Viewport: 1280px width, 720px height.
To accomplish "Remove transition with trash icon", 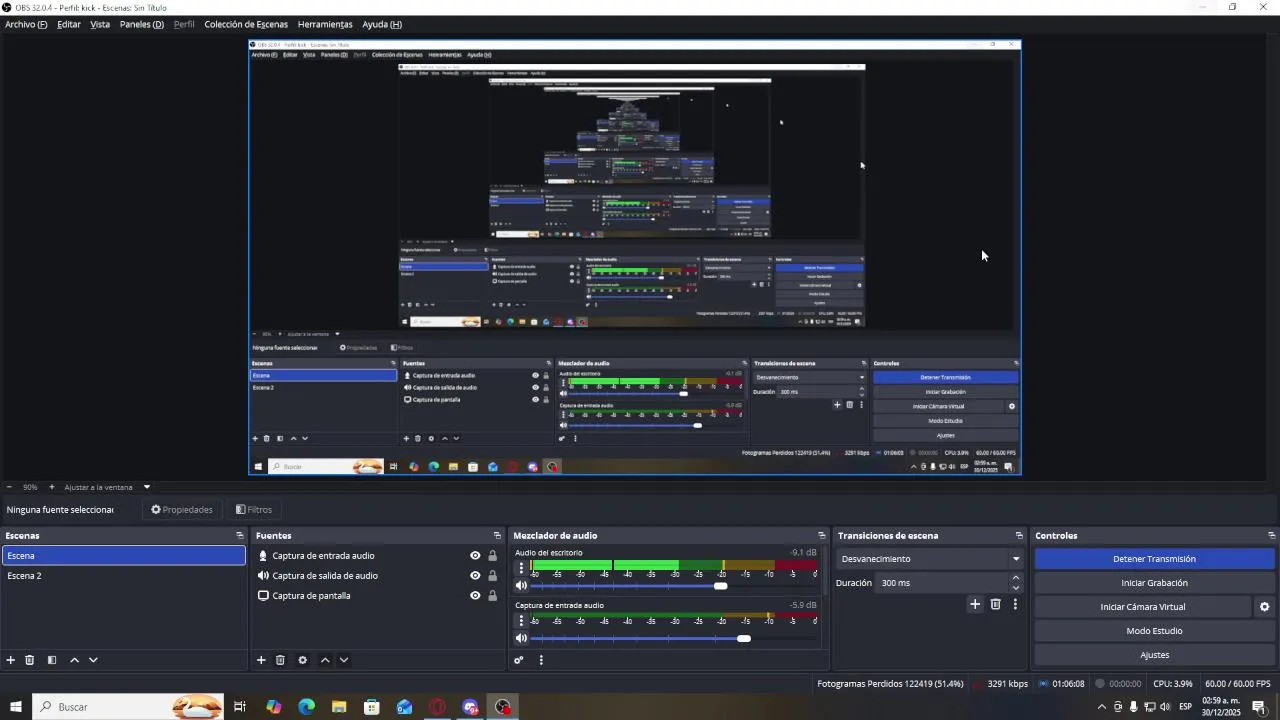I will pyautogui.click(x=995, y=604).
